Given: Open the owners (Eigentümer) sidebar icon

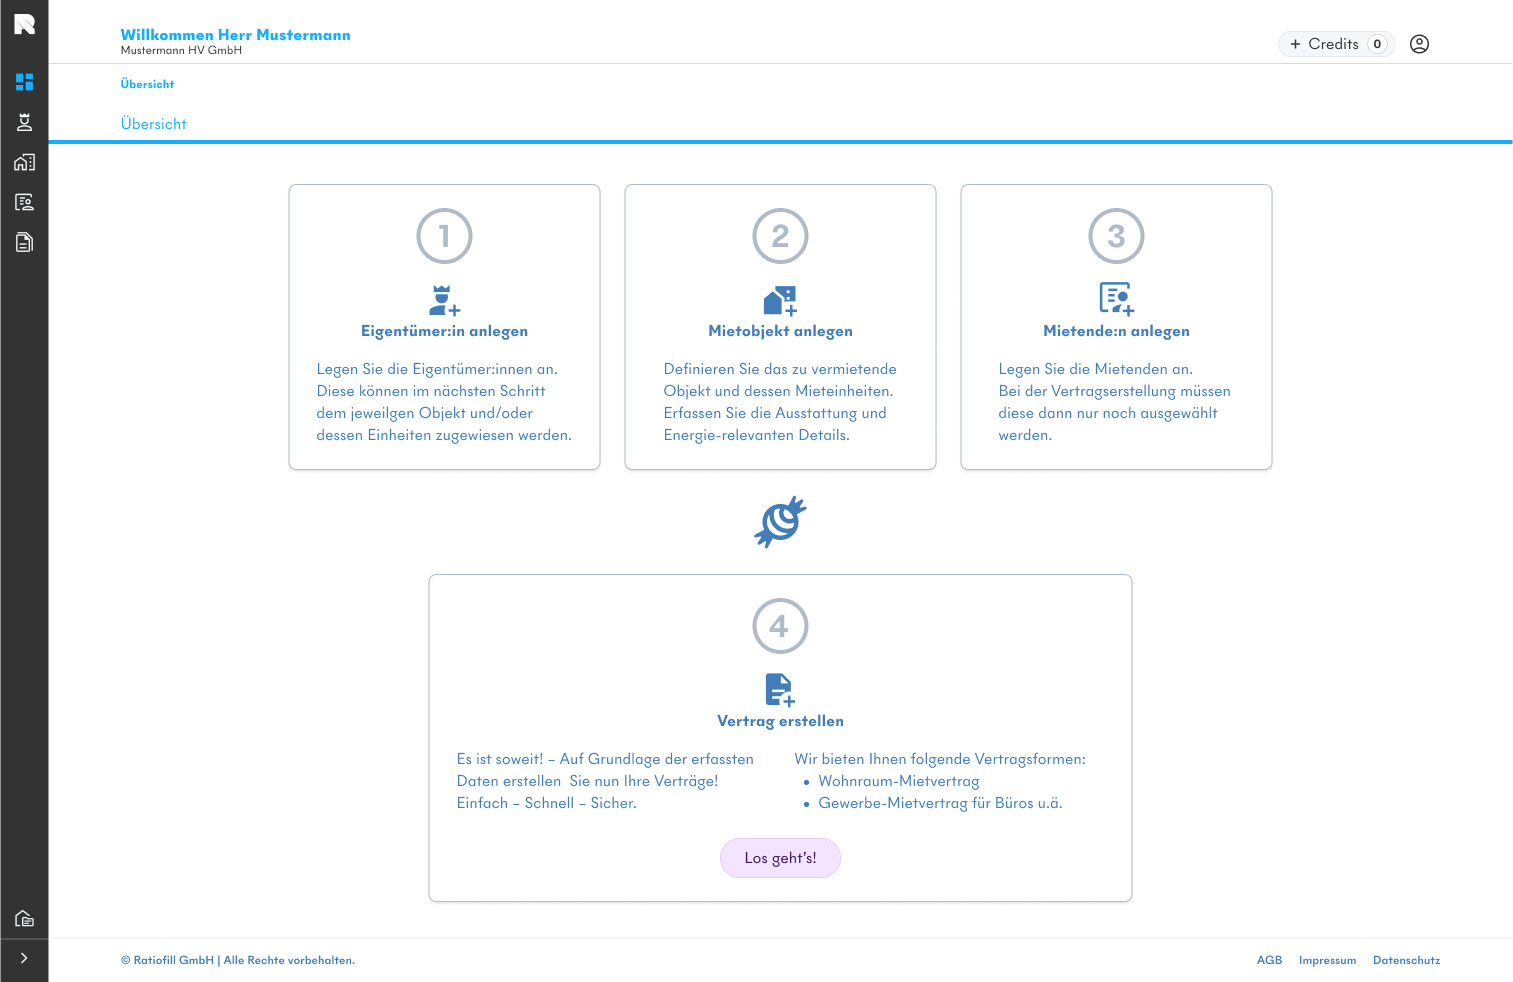Looking at the screenshot, I should [x=24, y=122].
